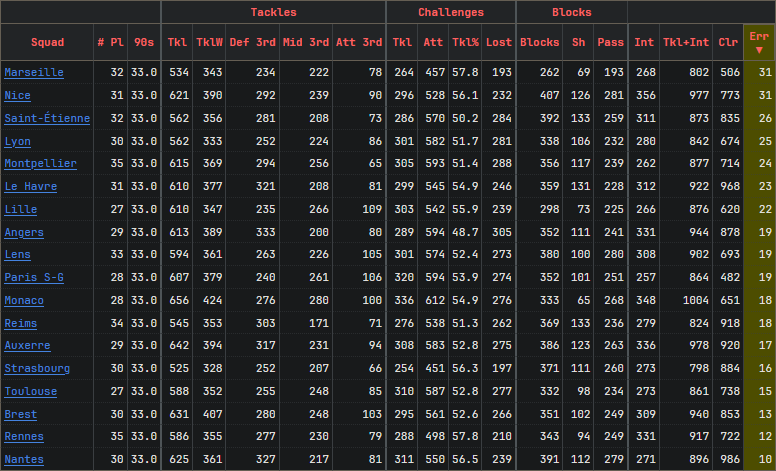This screenshot has width=776, height=471.
Task: Open the Lens squad link
Action: coord(17,254)
